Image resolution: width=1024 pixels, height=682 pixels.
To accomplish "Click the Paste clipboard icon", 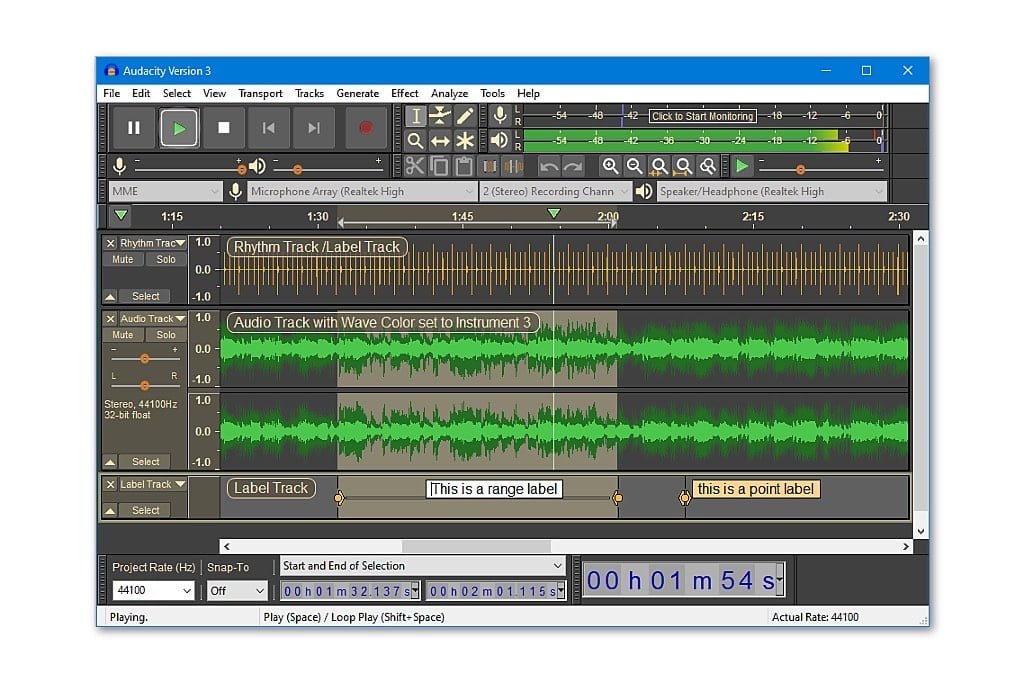I will (x=464, y=166).
